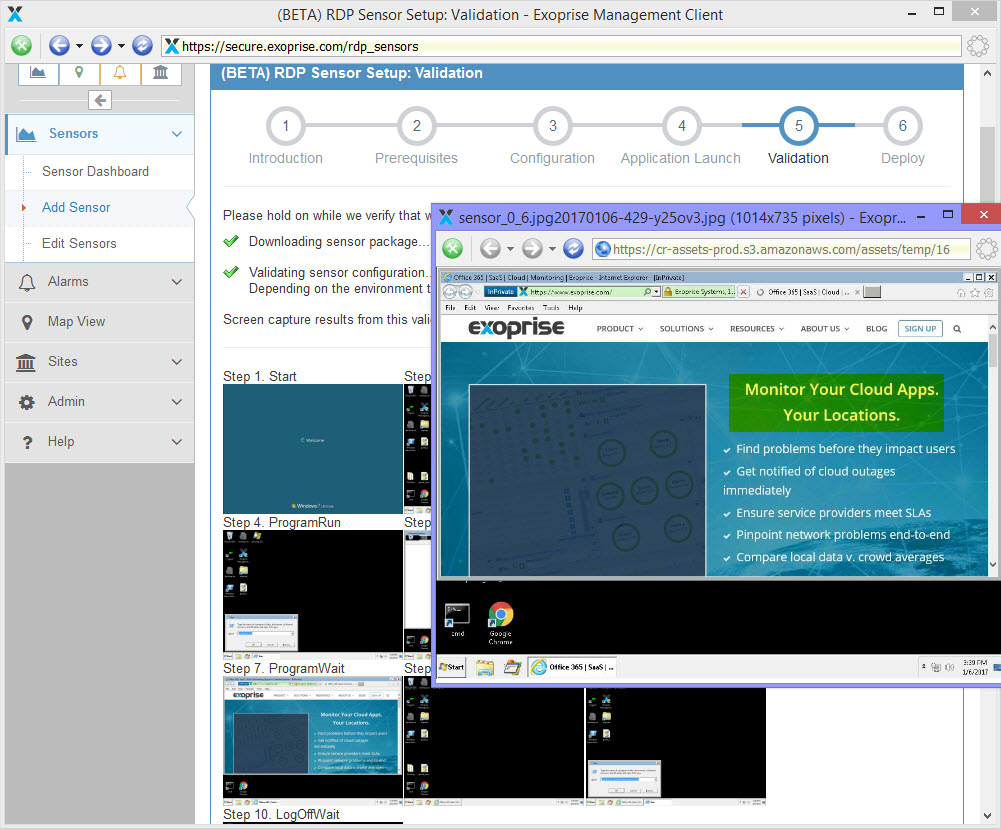Click popup window amazonaws URL field
Viewport: 1001px width, 829px height.
pos(781,249)
